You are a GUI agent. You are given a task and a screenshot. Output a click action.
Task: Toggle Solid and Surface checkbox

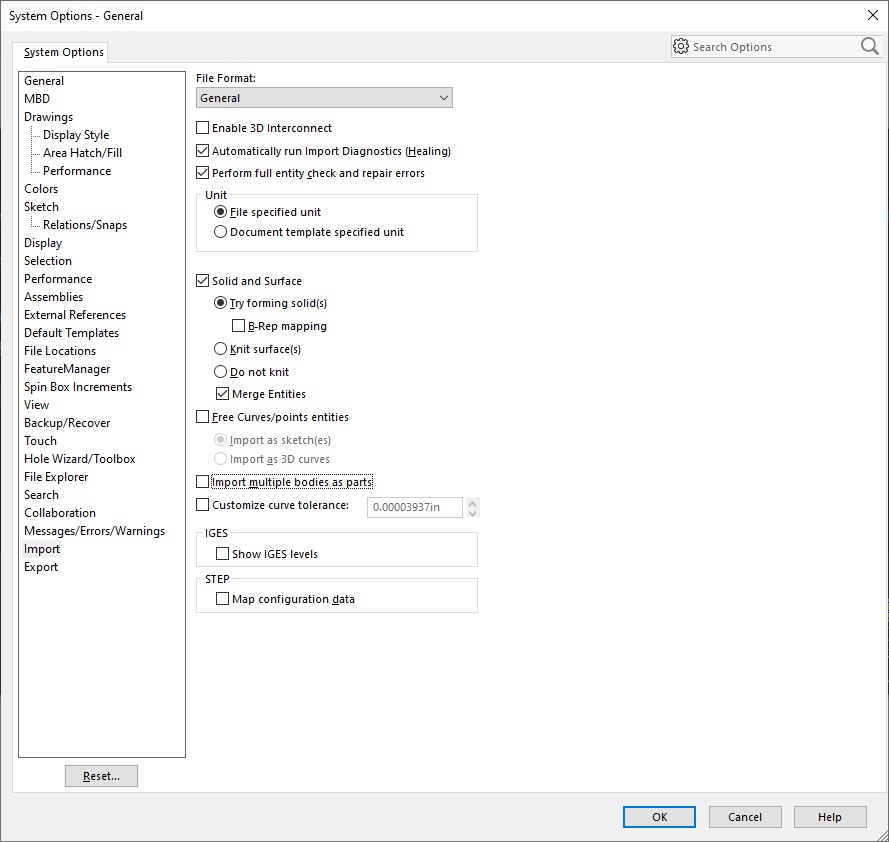(202, 280)
